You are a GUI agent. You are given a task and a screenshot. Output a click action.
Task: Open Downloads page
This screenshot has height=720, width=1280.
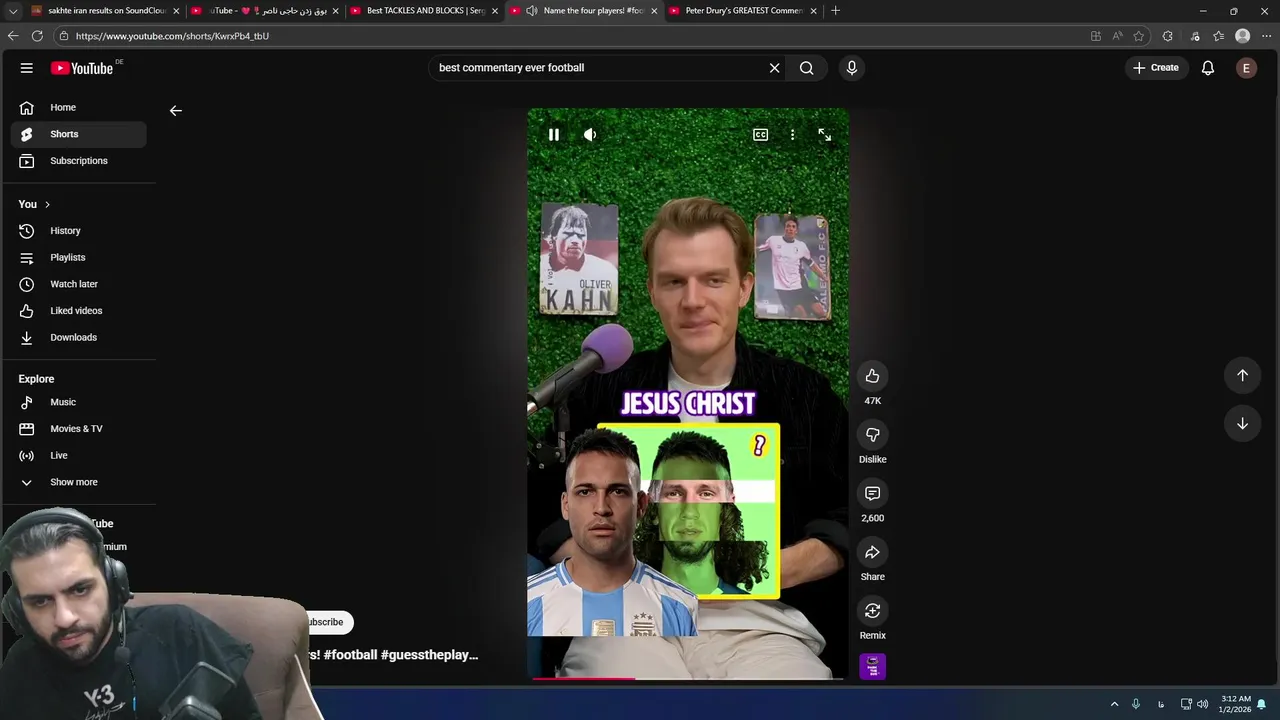78,337
